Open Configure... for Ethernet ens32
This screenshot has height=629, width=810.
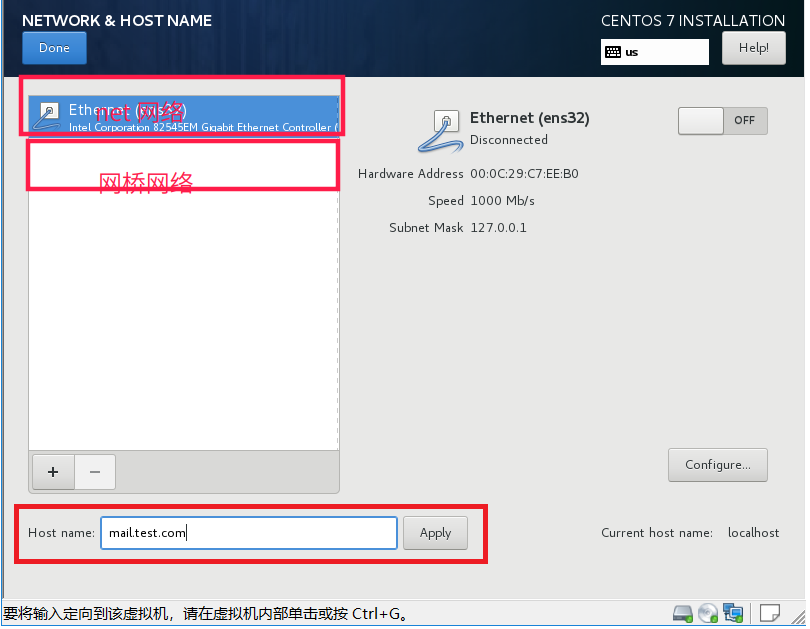coord(718,465)
